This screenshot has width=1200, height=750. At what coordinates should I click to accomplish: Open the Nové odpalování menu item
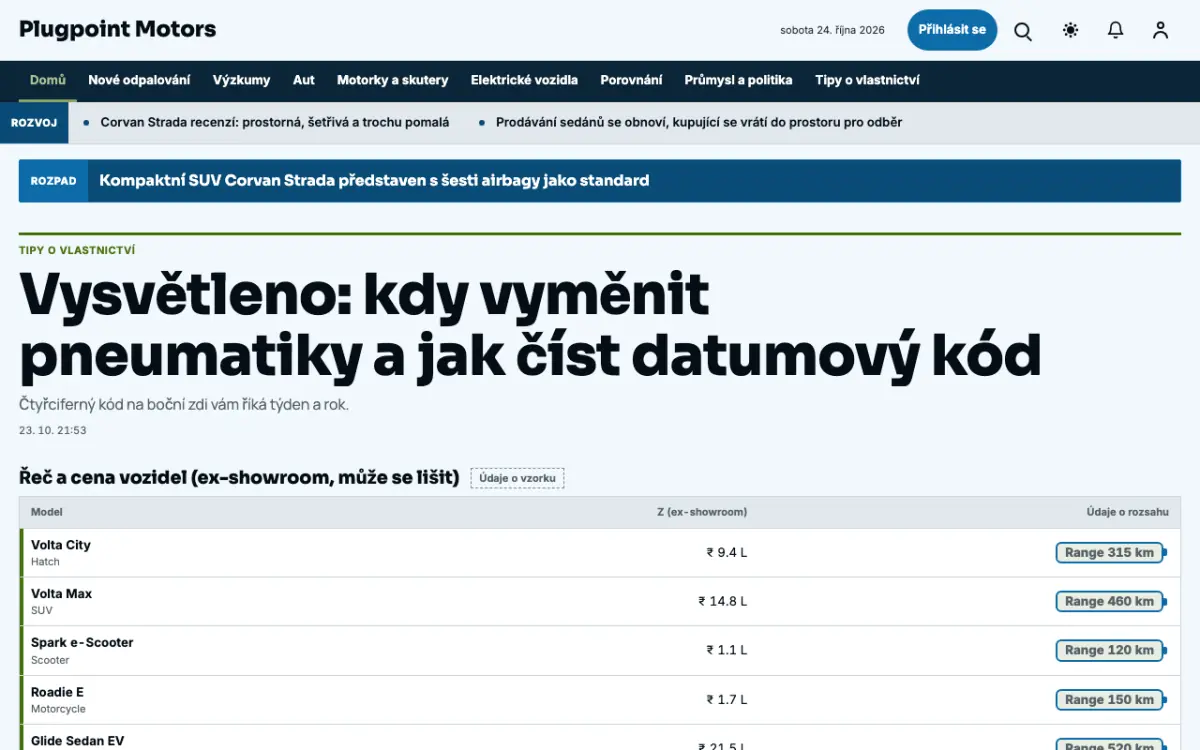pyautogui.click(x=139, y=80)
